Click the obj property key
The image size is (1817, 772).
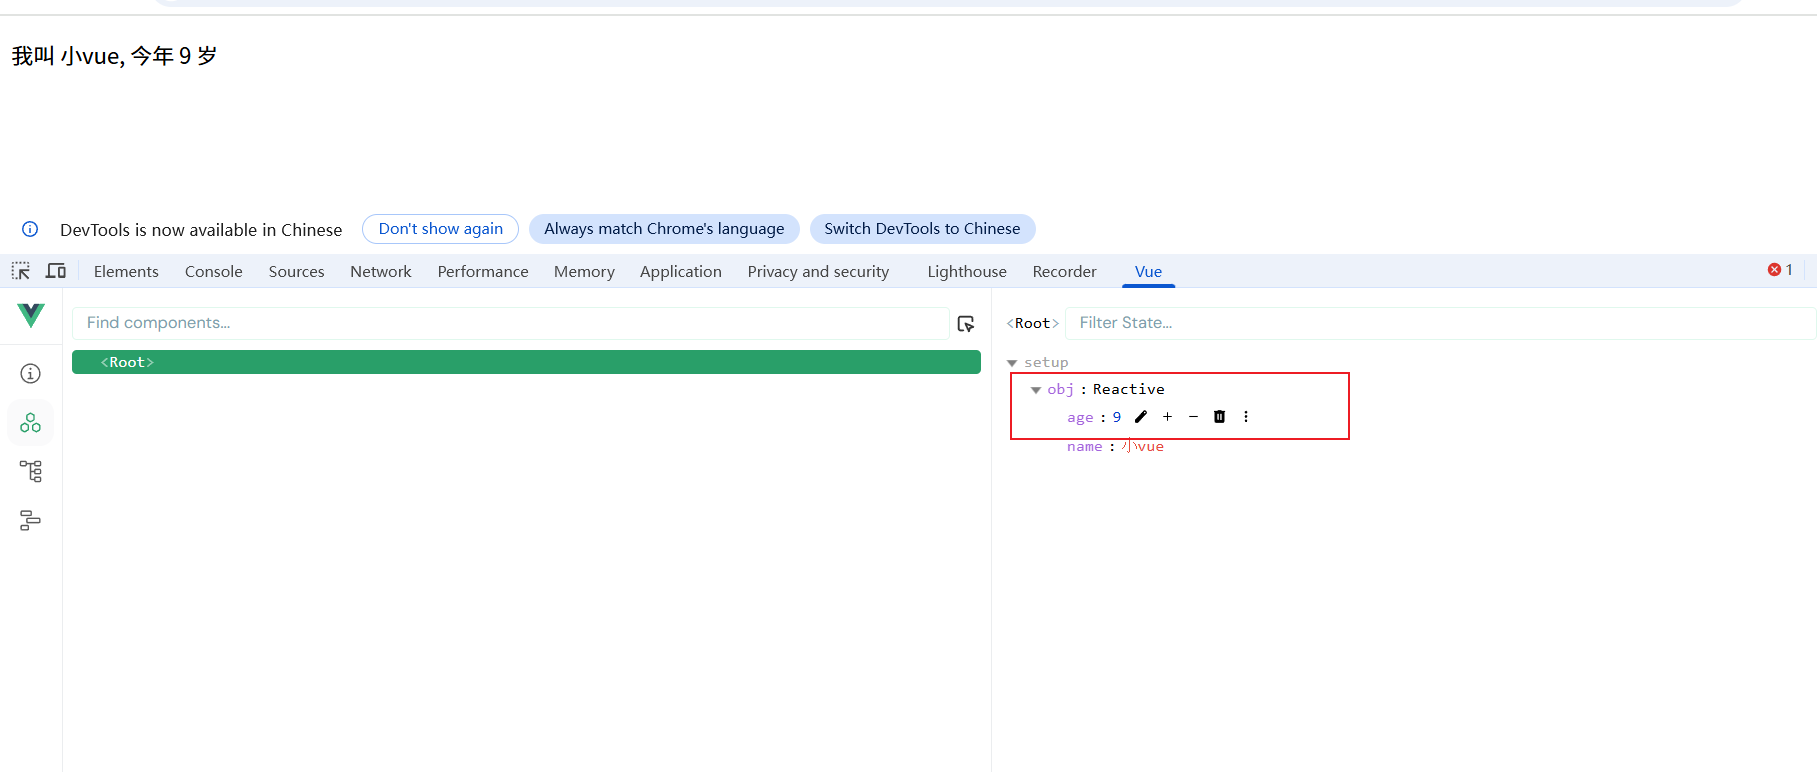1060,390
